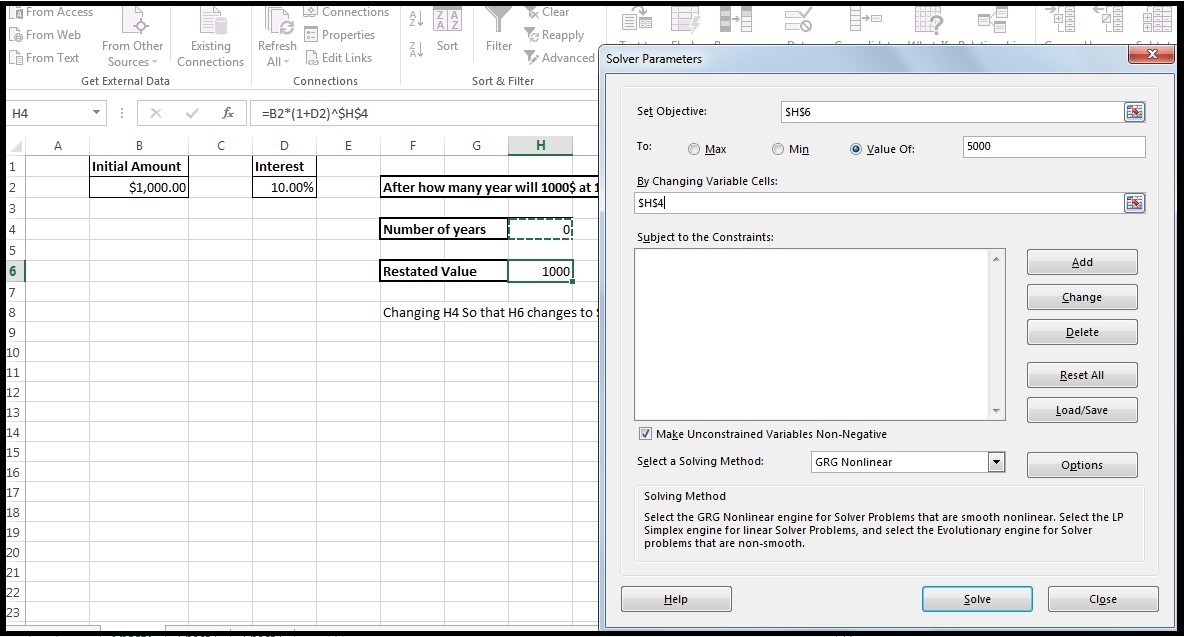Select cell B2 with $1,000.00

click(139, 187)
